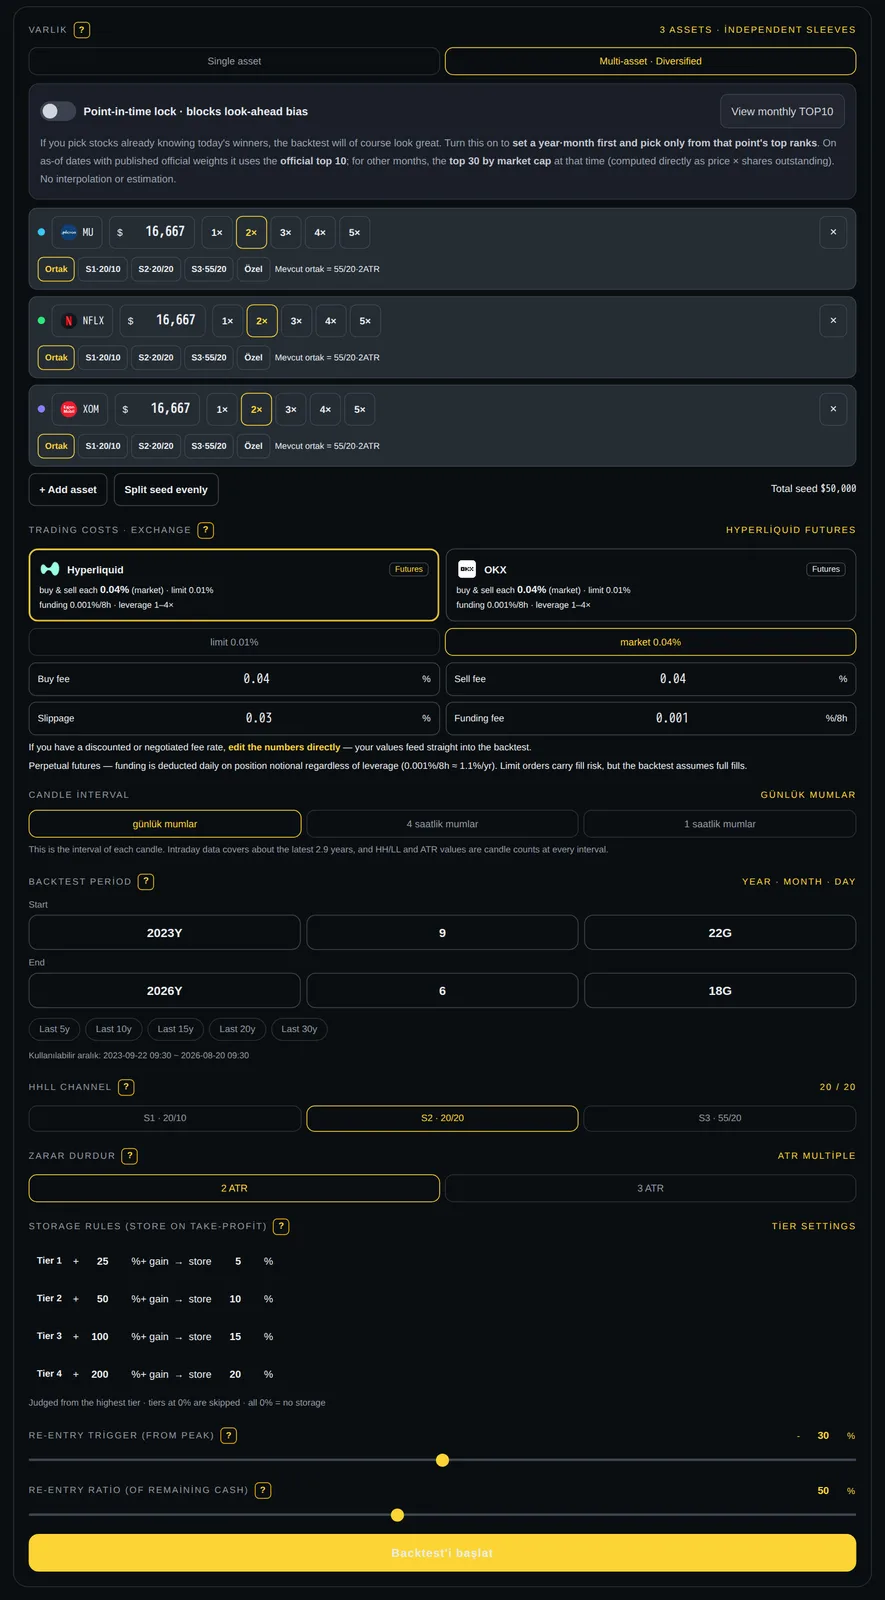Select the 4 saatlik mumlar interval tab
The height and width of the screenshot is (1600, 885).
[x=442, y=824]
